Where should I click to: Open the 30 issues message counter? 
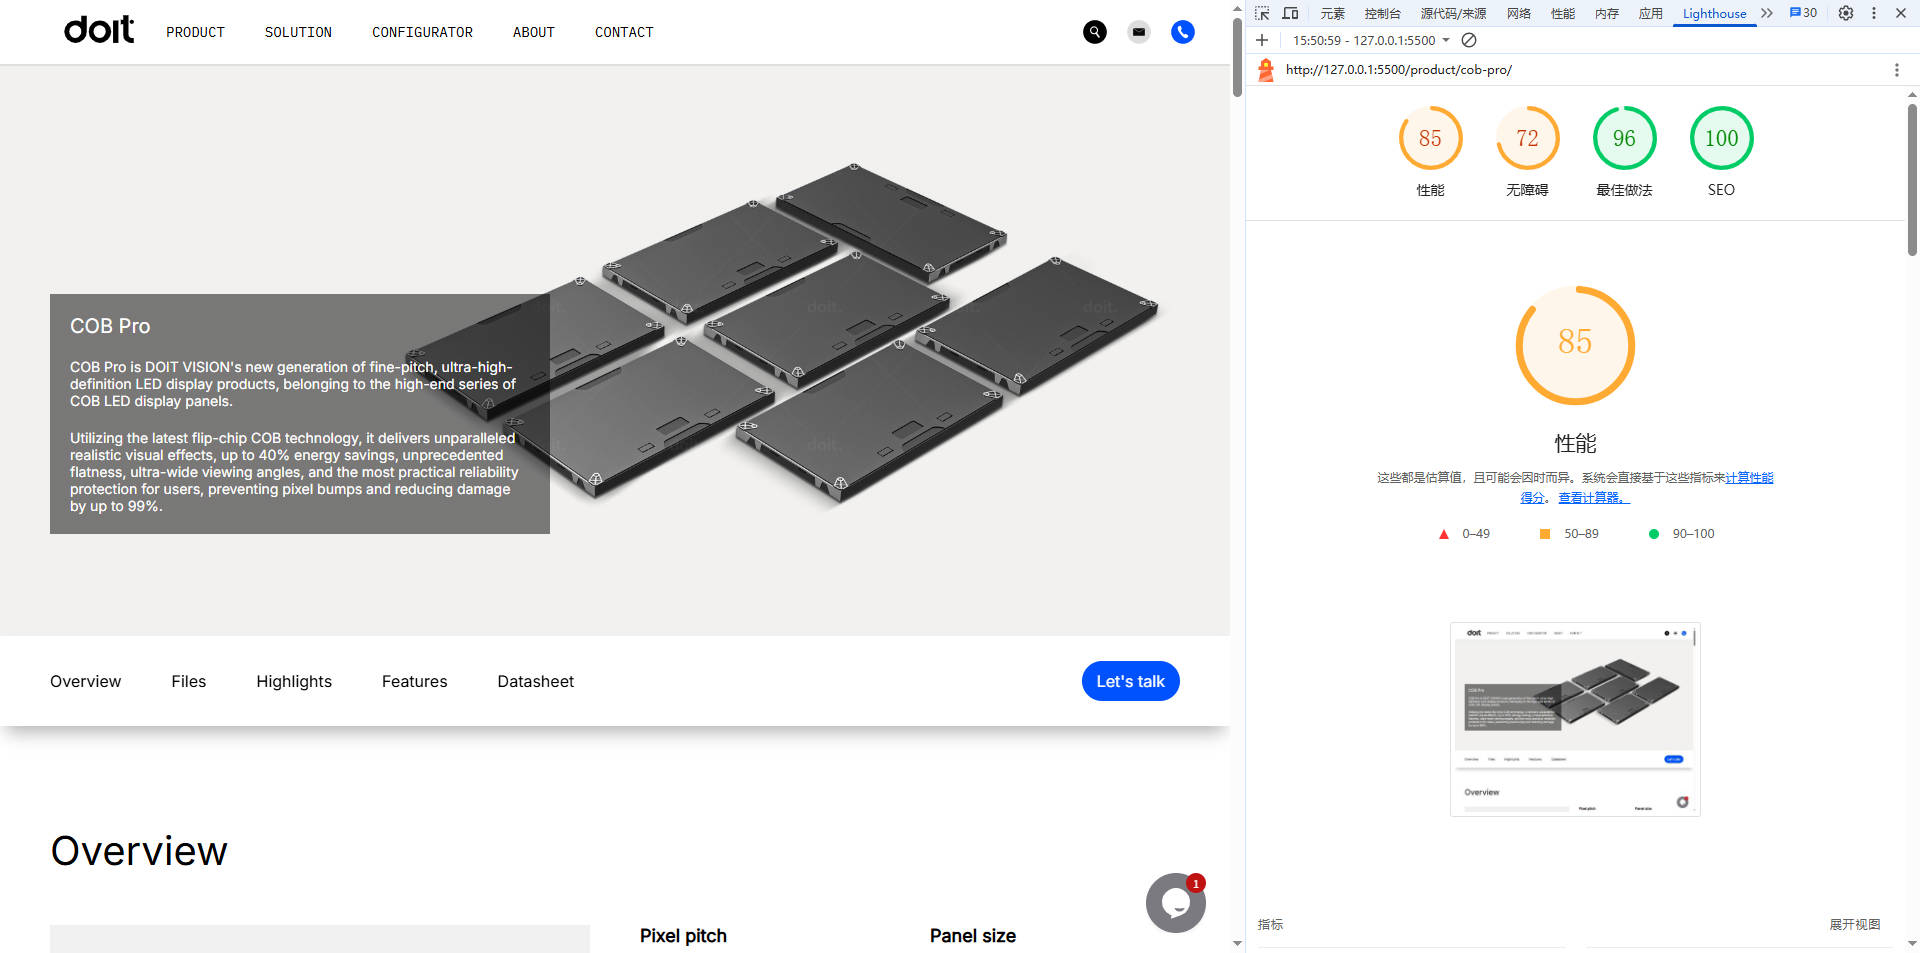point(1803,13)
